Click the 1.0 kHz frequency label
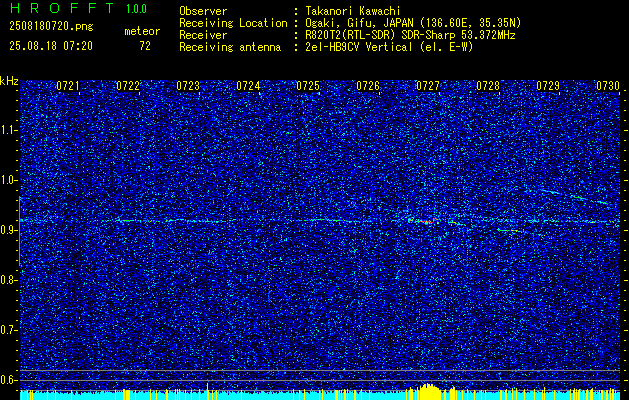This screenshot has width=629, height=400. (x=8, y=180)
